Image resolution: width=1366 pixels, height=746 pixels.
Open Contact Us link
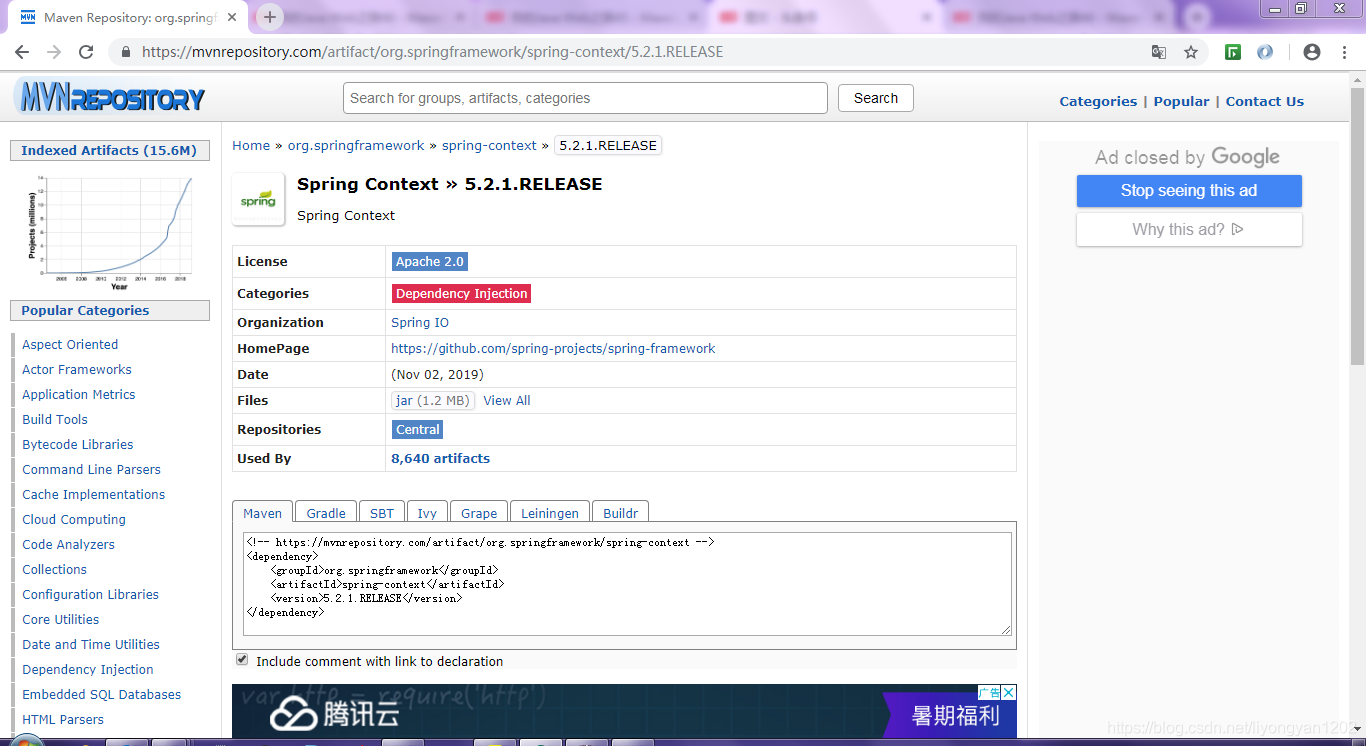(x=1265, y=101)
